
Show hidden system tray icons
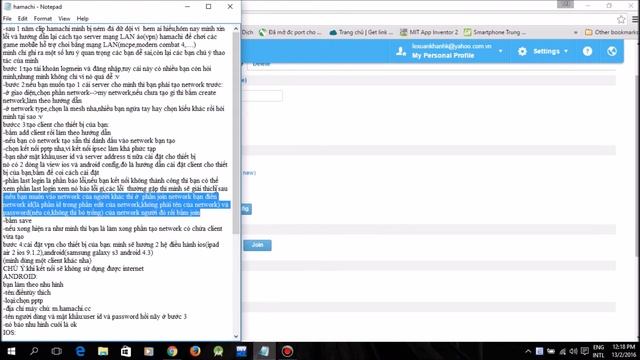click(528, 351)
